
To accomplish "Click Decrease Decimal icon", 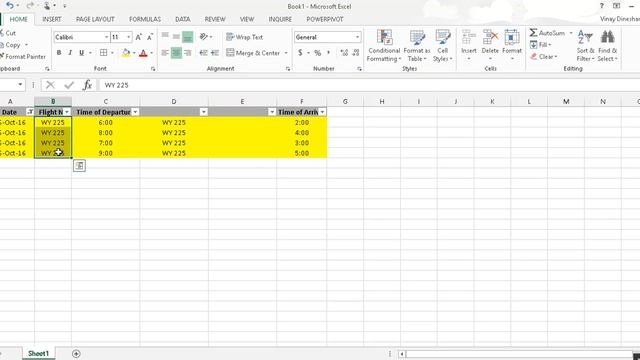I will pyautogui.click(x=356, y=53).
